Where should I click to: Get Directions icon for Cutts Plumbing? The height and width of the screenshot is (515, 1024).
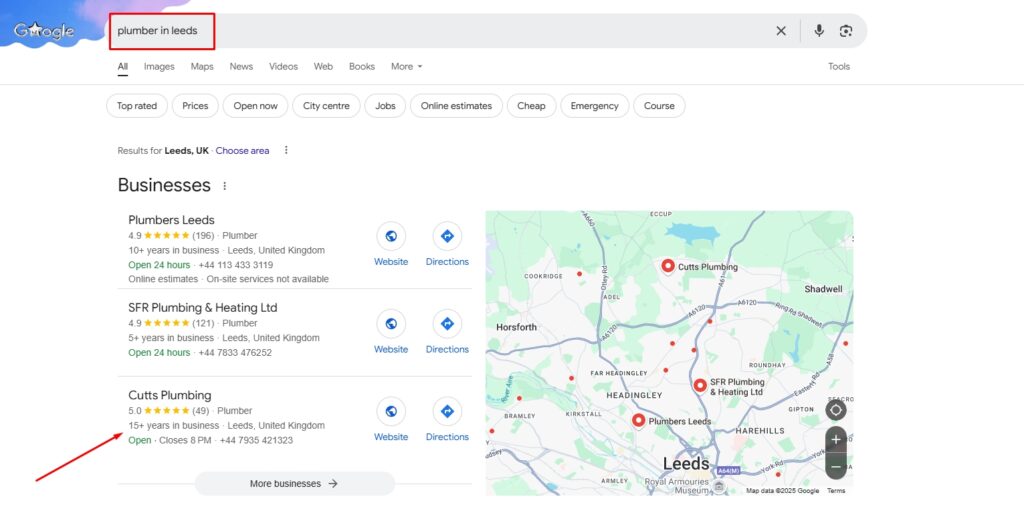(447, 411)
